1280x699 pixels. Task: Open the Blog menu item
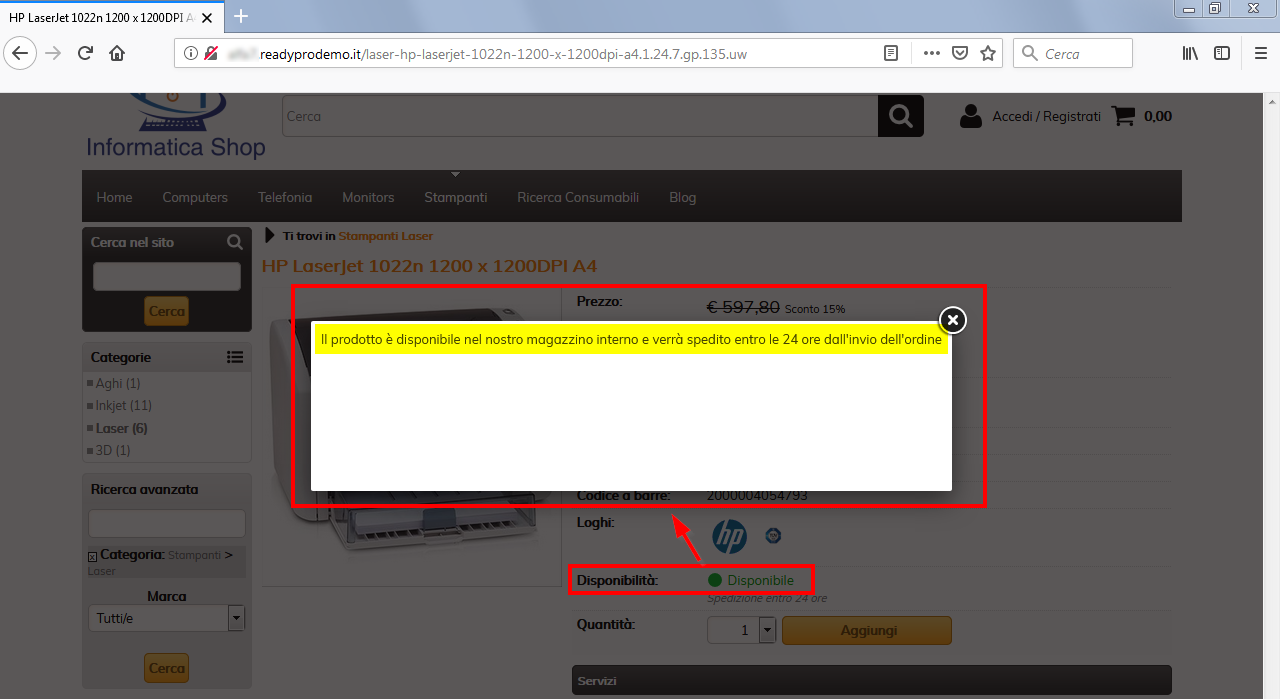click(683, 197)
